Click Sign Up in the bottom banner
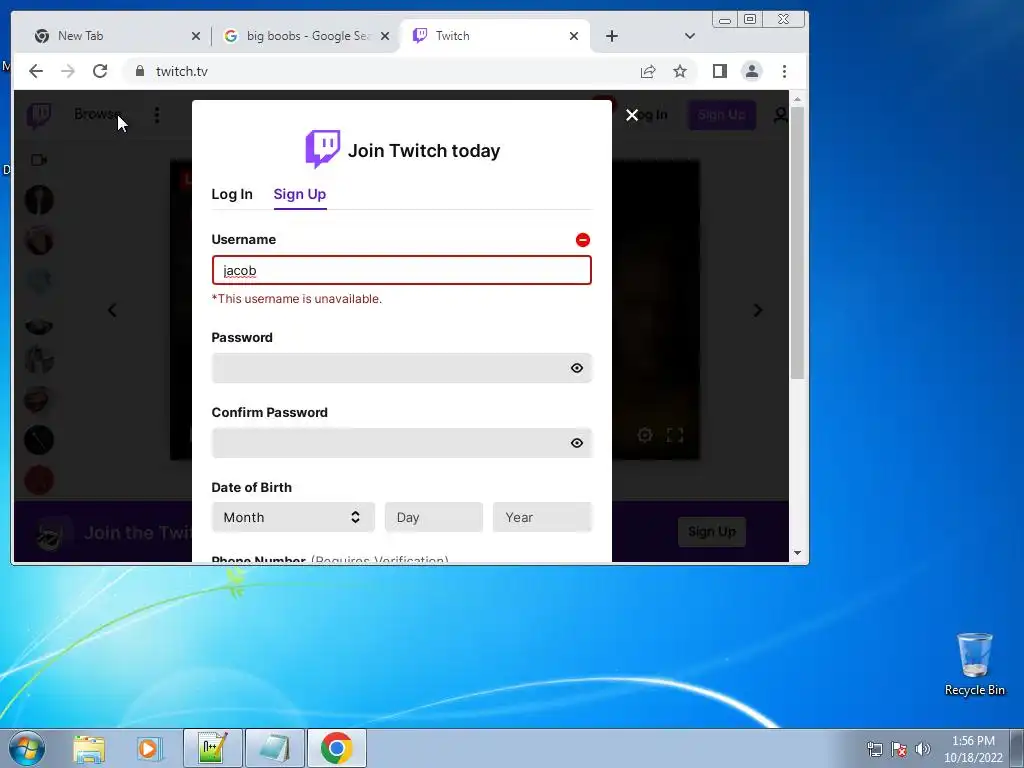Image resolution: width=1024 pixels, height=768 pixels. point(712,532)
